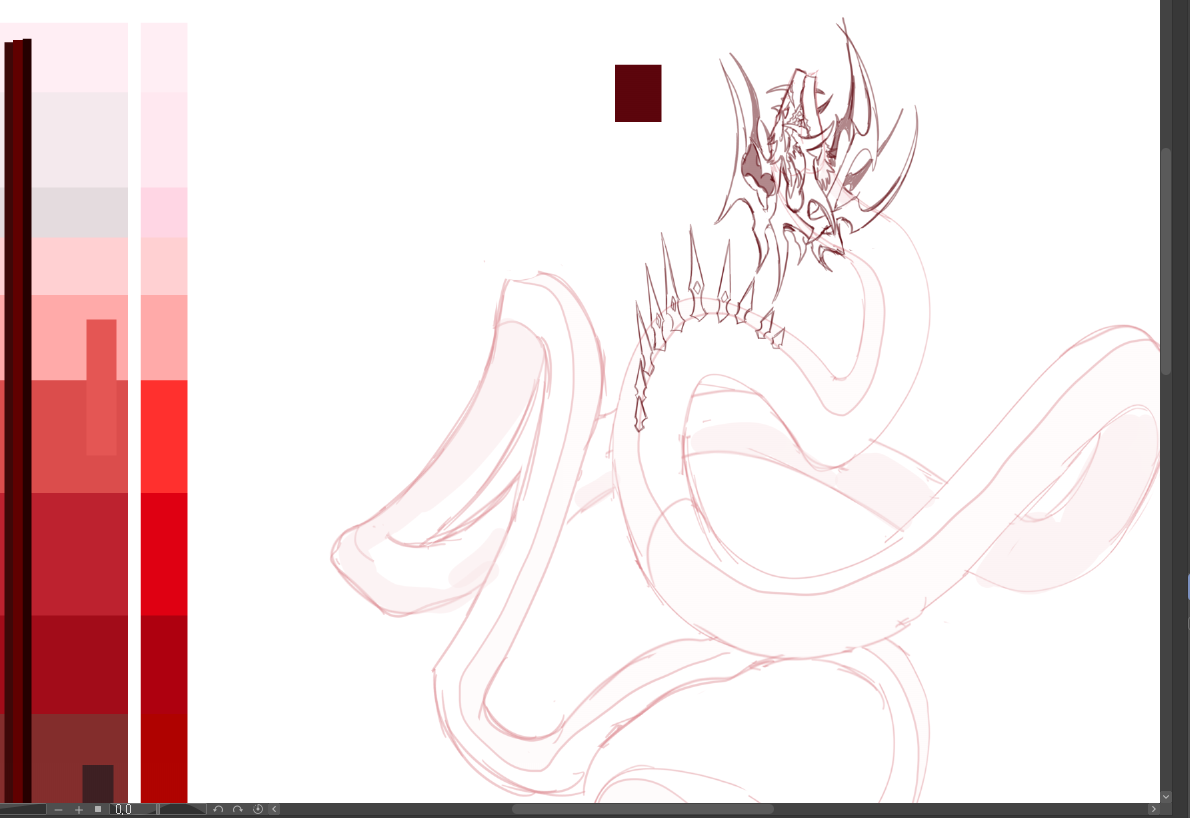Rotate canvas left with counterclockwise arrow
Screen dimensions: 1190x818
(218, 809)
